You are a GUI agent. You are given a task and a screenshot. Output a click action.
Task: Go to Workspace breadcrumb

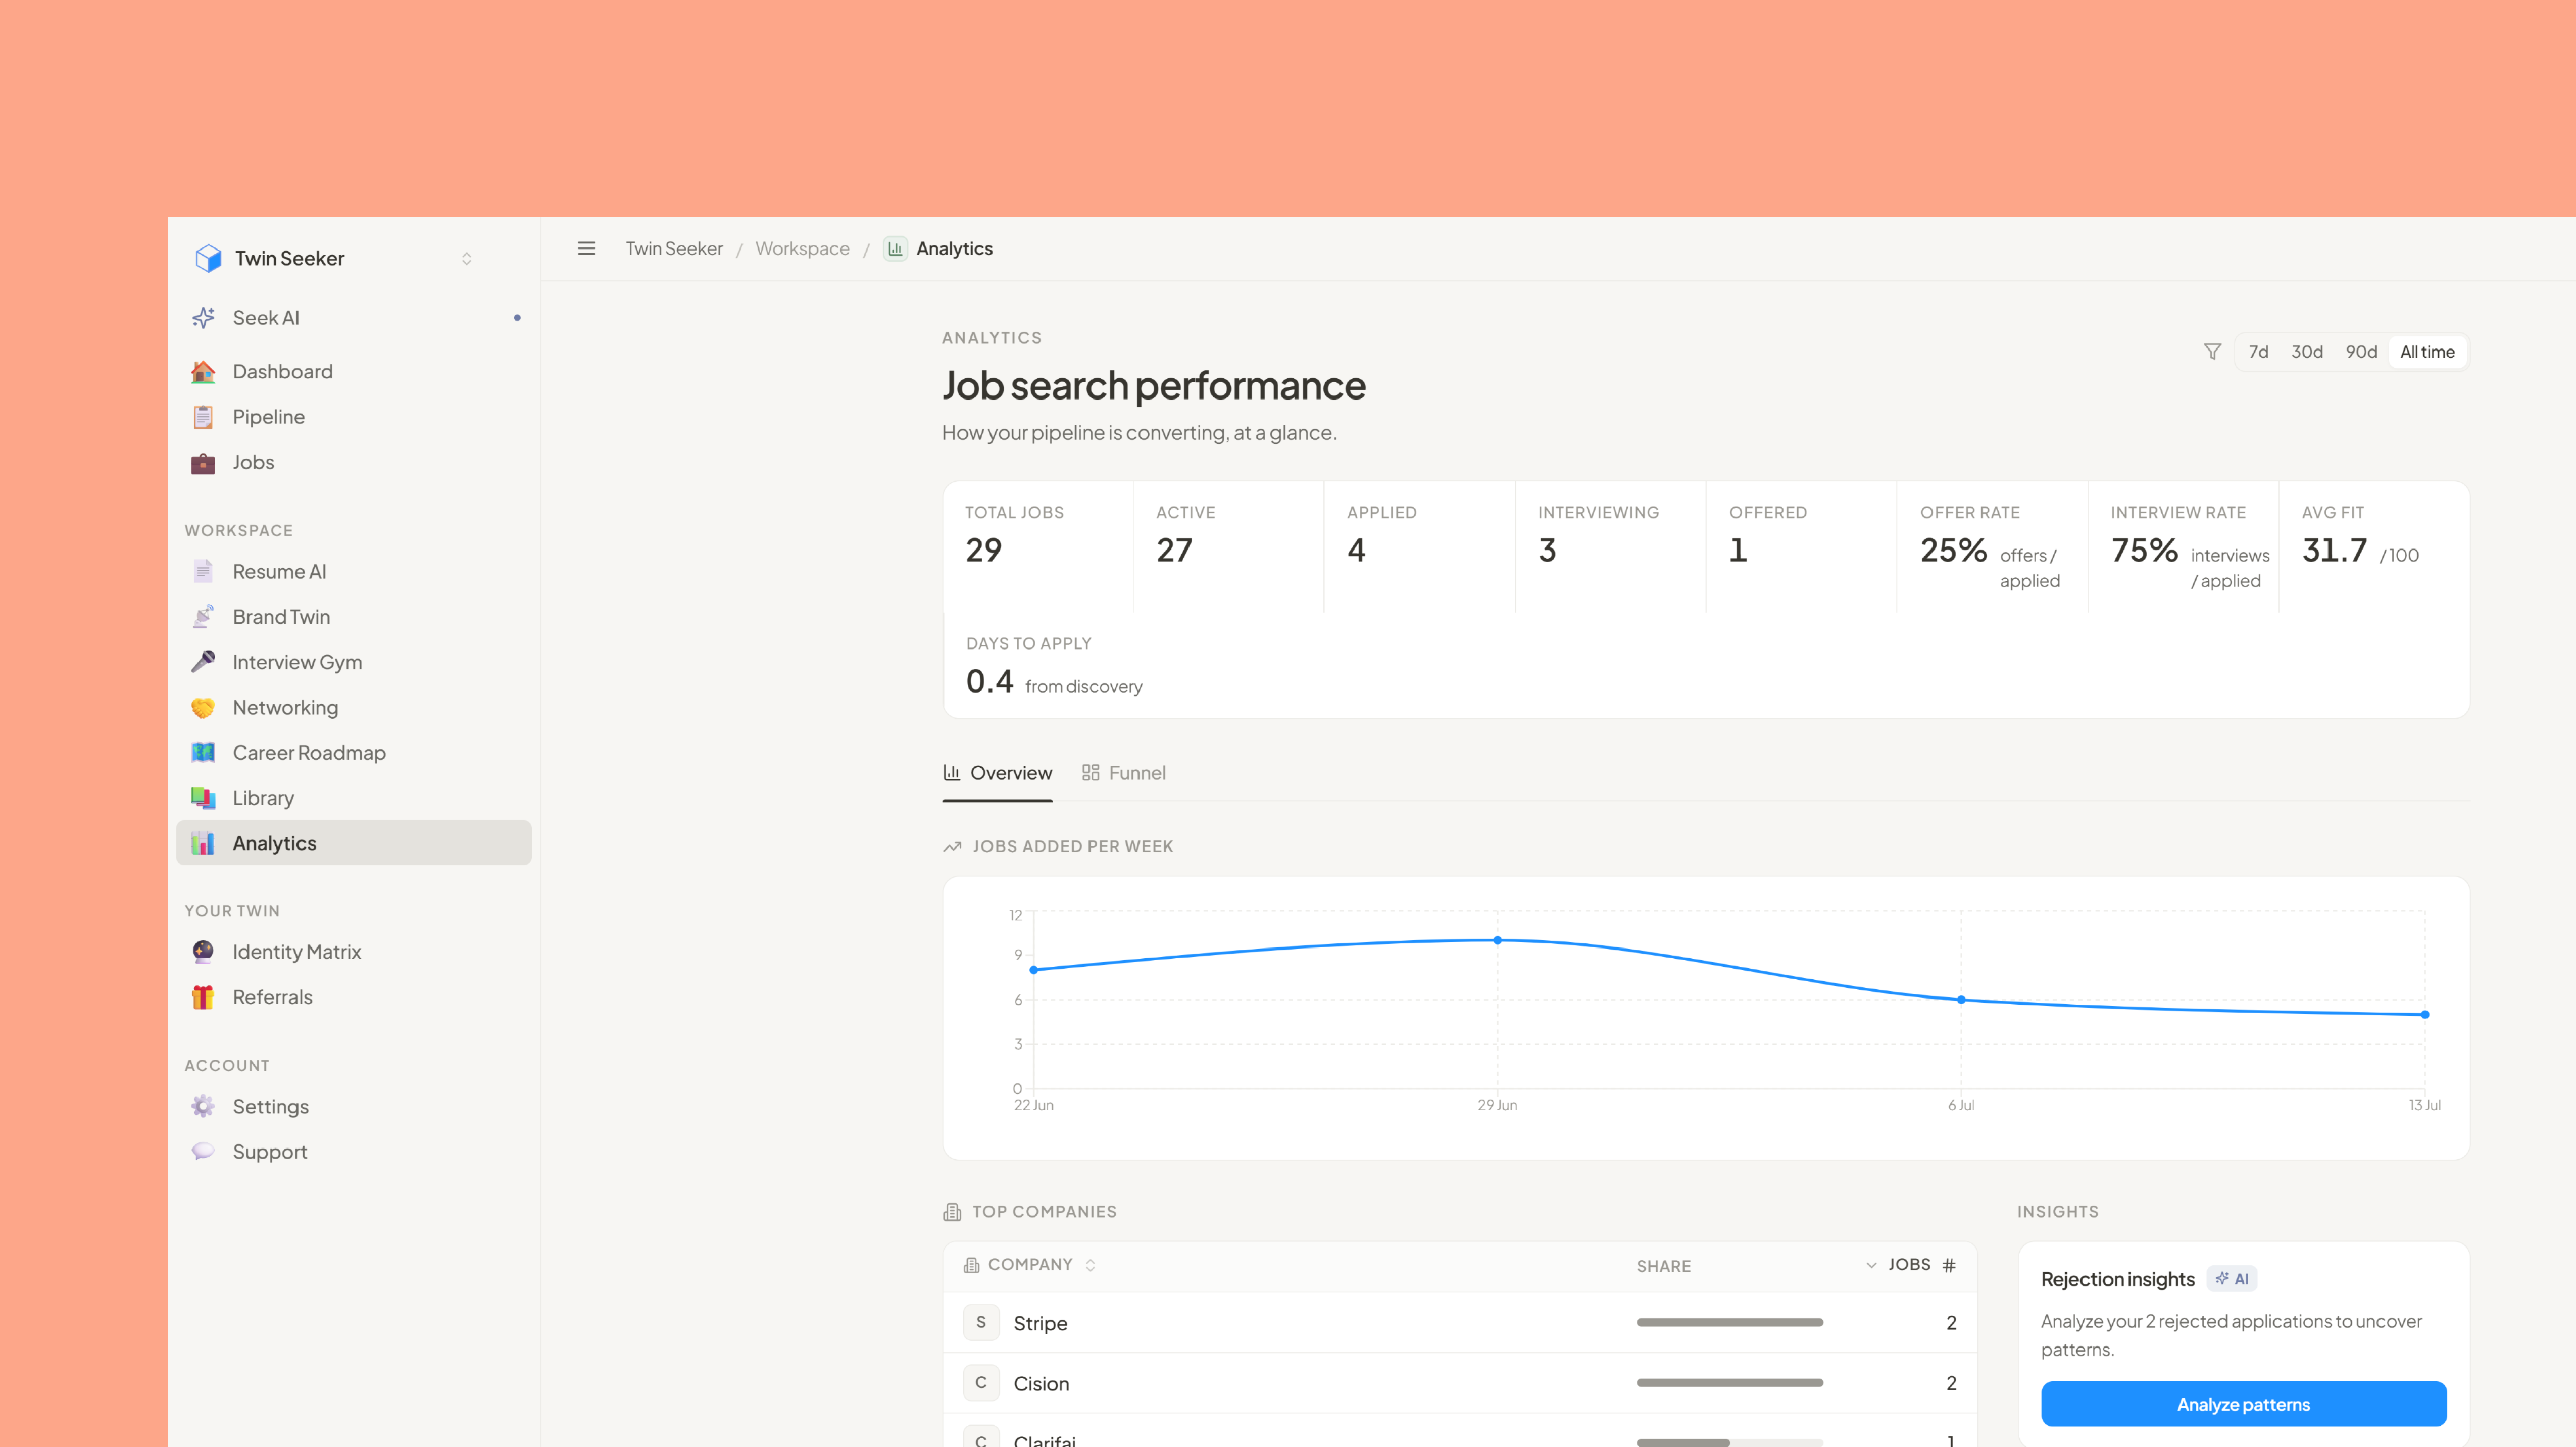[x=802, y=248]
